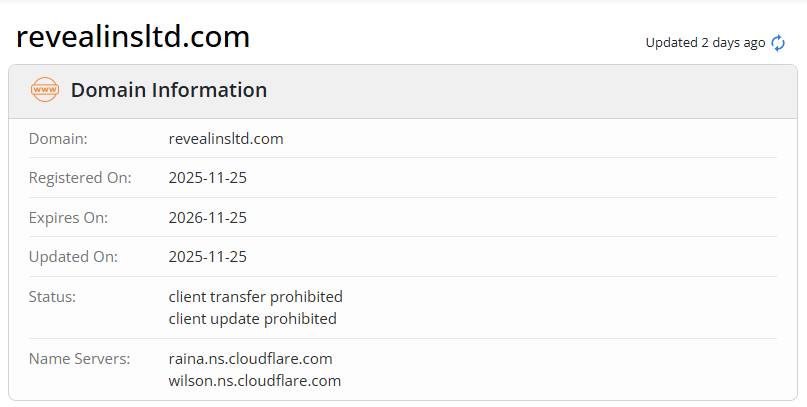
Task: Click name server raina.ns.cloudflare.com
Action: [251, 358]
